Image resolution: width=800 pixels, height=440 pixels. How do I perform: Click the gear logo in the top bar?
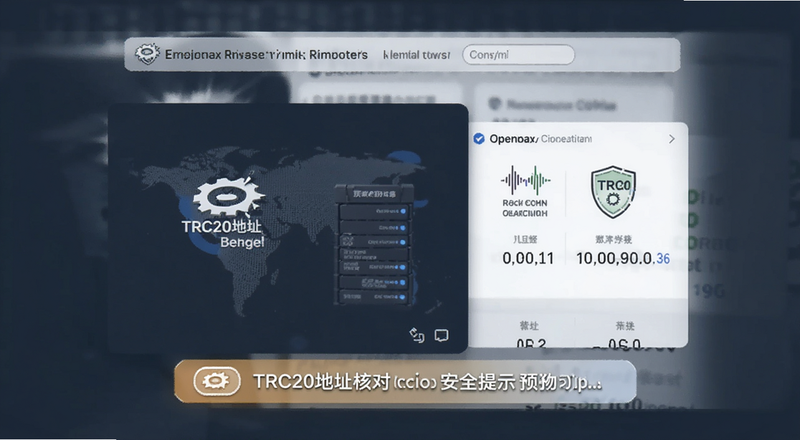(x=147, y=54)
